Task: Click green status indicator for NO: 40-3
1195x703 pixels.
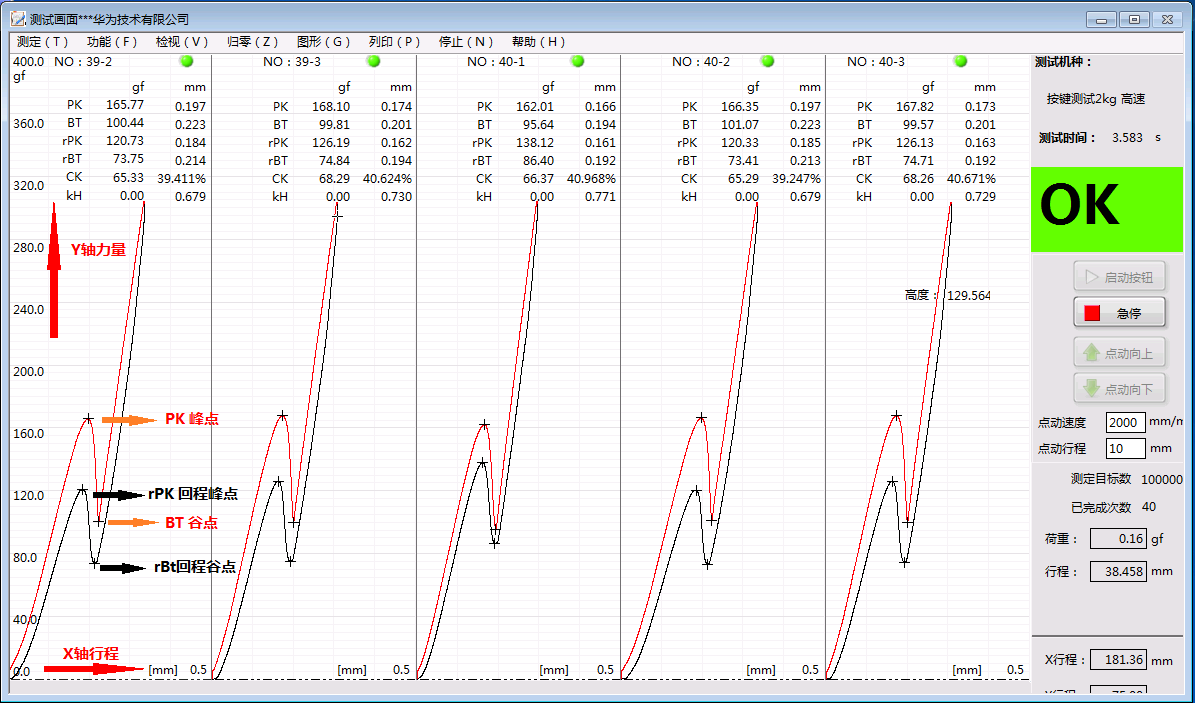Action: click(x=960, y=61)
